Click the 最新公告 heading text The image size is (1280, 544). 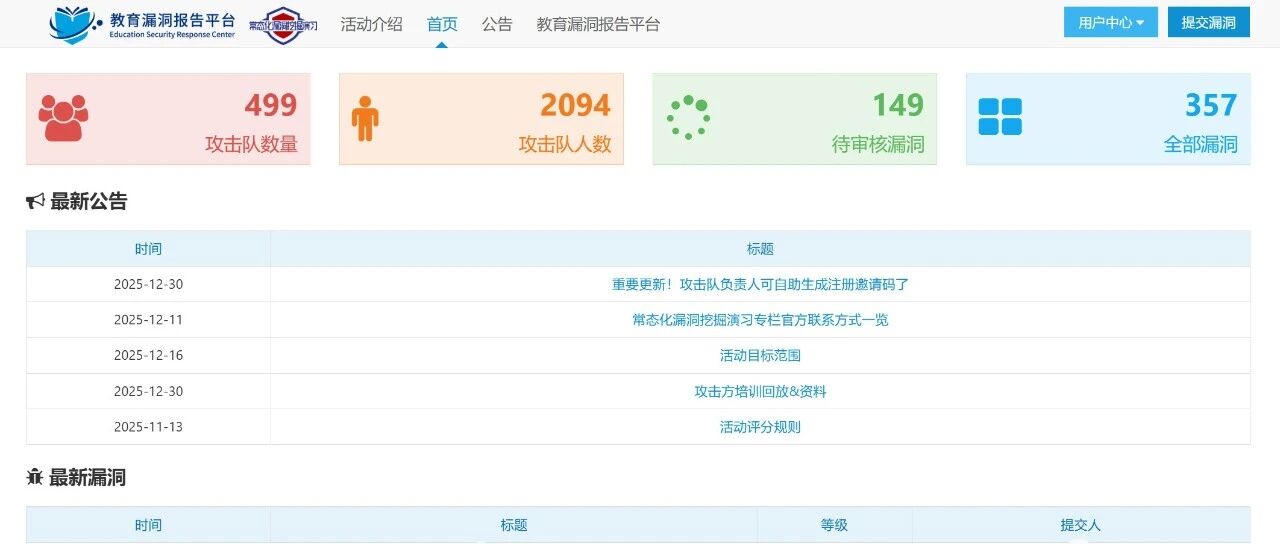click(89, 201)
